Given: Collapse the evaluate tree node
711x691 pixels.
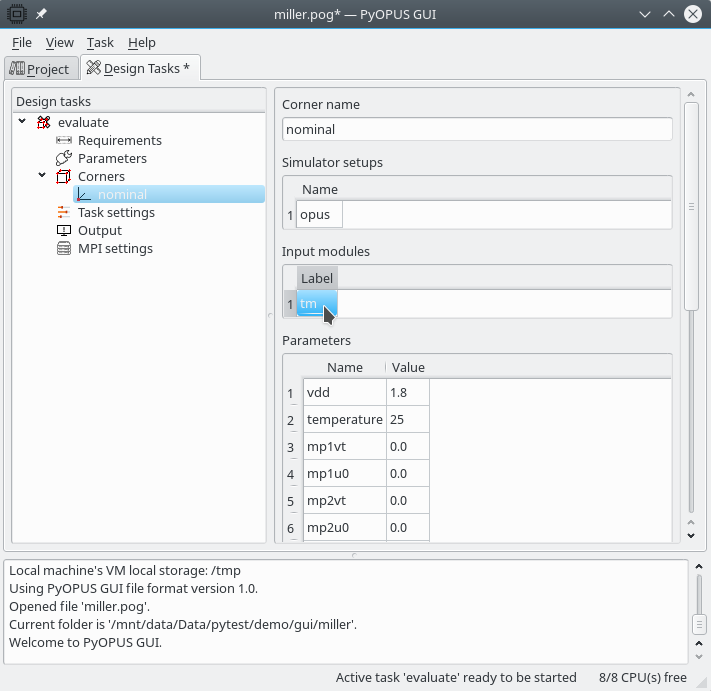Looking at the screenshot, I should click(x=23, y=122).
